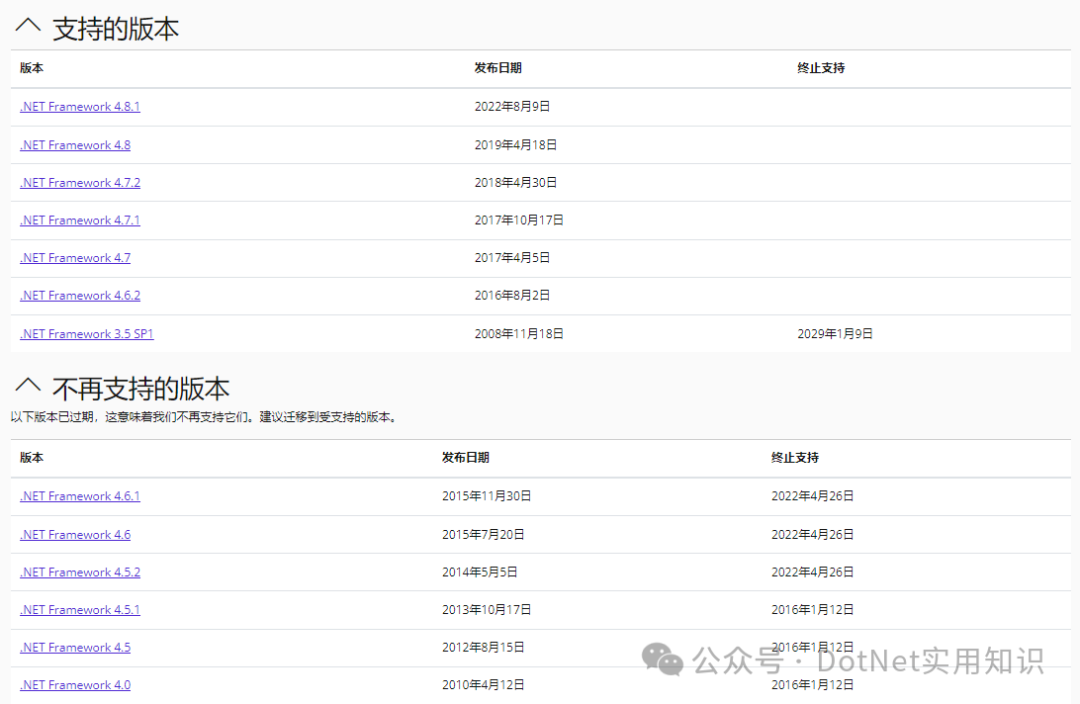Open the .NET Framework 4.6 link

click(75, 535)
